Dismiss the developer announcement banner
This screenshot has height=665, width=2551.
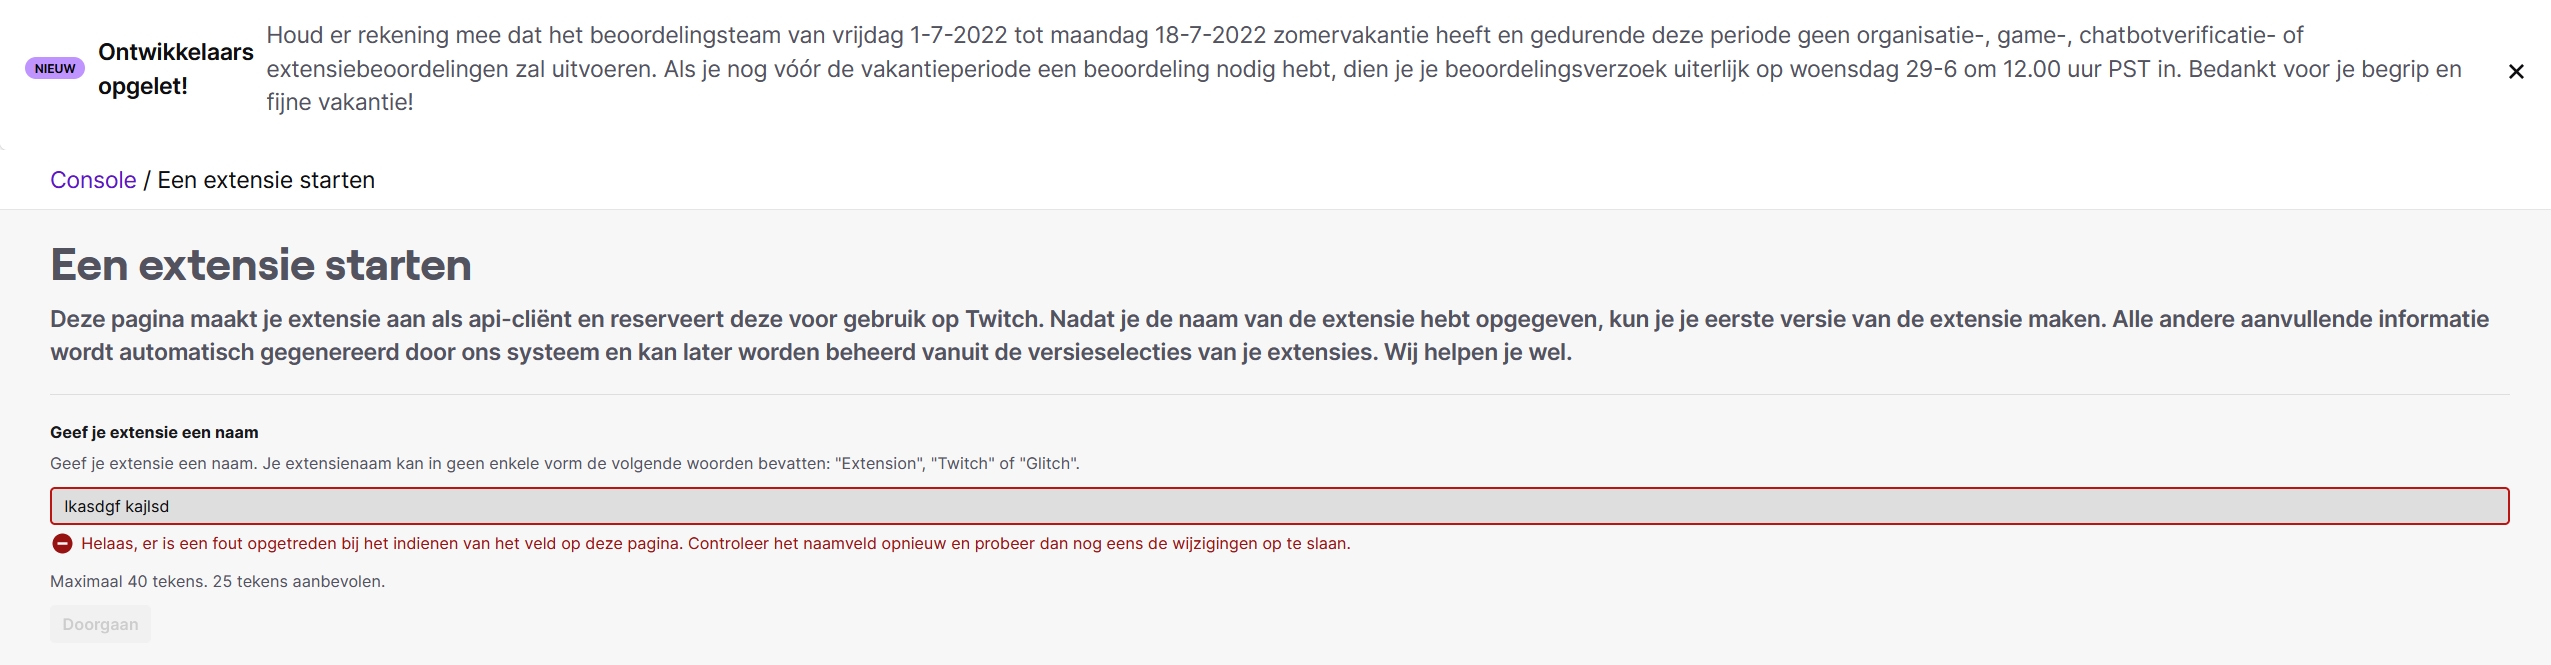click(x=2516, y=71)
